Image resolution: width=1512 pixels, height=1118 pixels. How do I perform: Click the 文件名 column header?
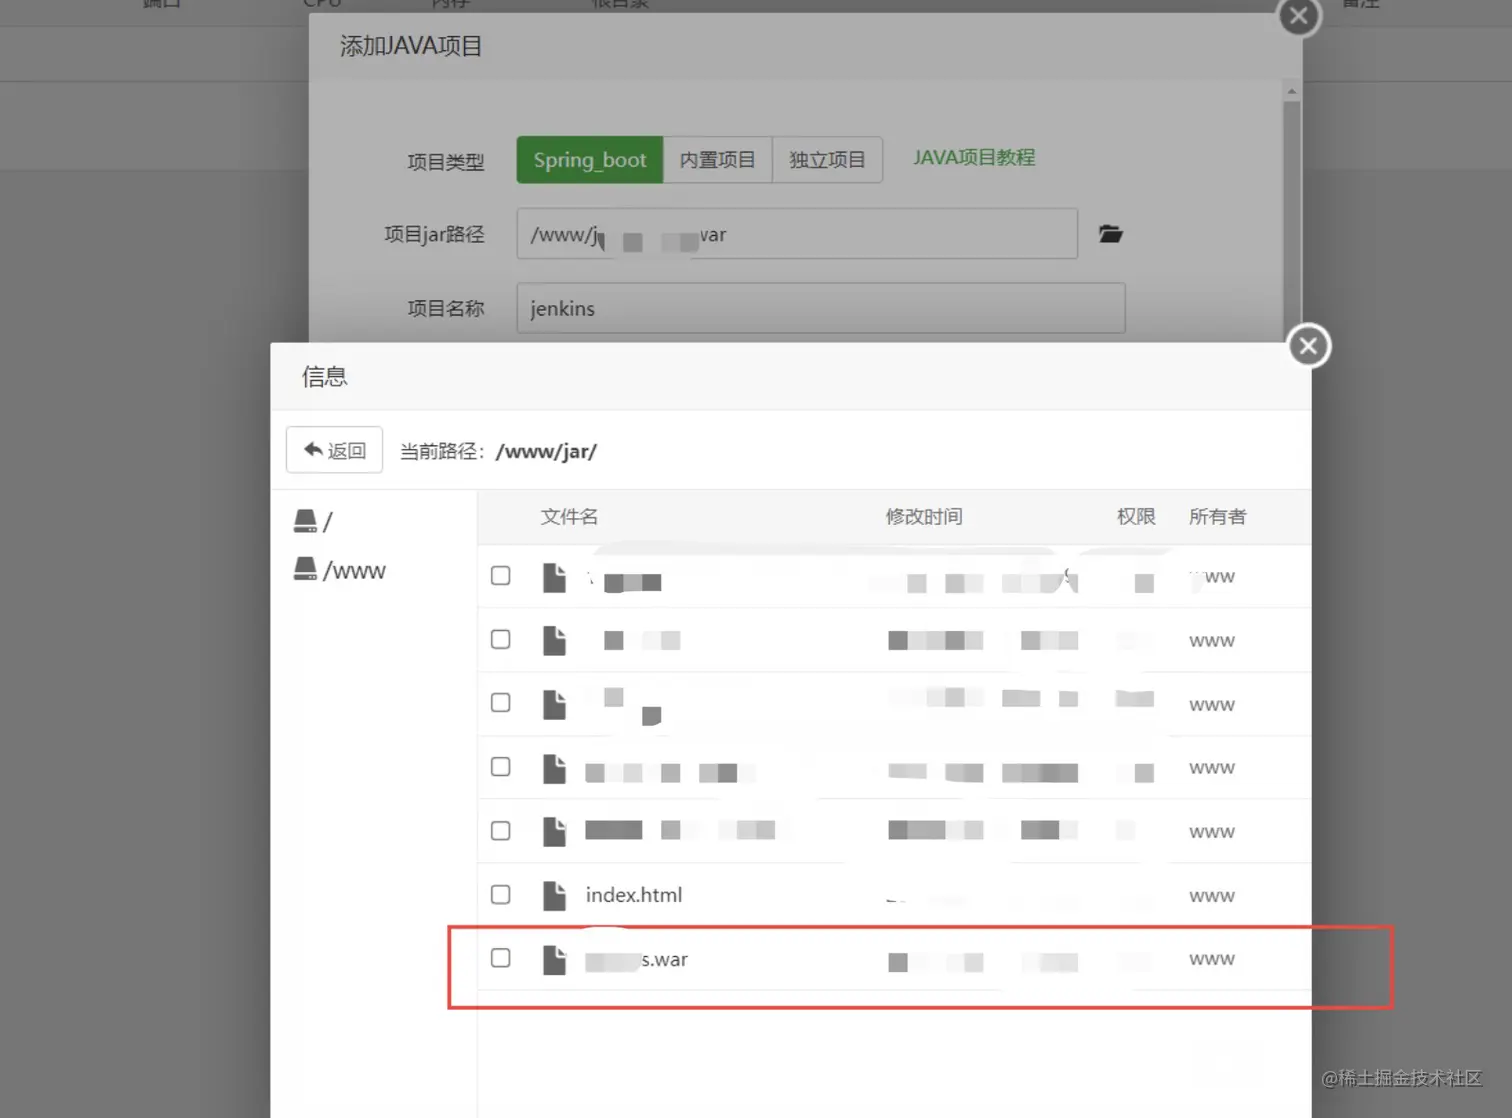[x=569, y=517]
